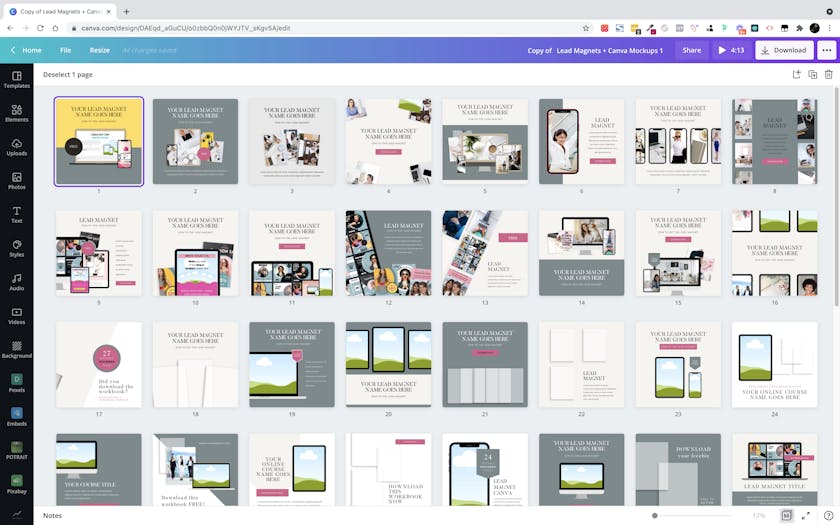This screenshot has width=840, height=525.
Task: Click the duplicate page icon
Action: [x=812, y=74]
